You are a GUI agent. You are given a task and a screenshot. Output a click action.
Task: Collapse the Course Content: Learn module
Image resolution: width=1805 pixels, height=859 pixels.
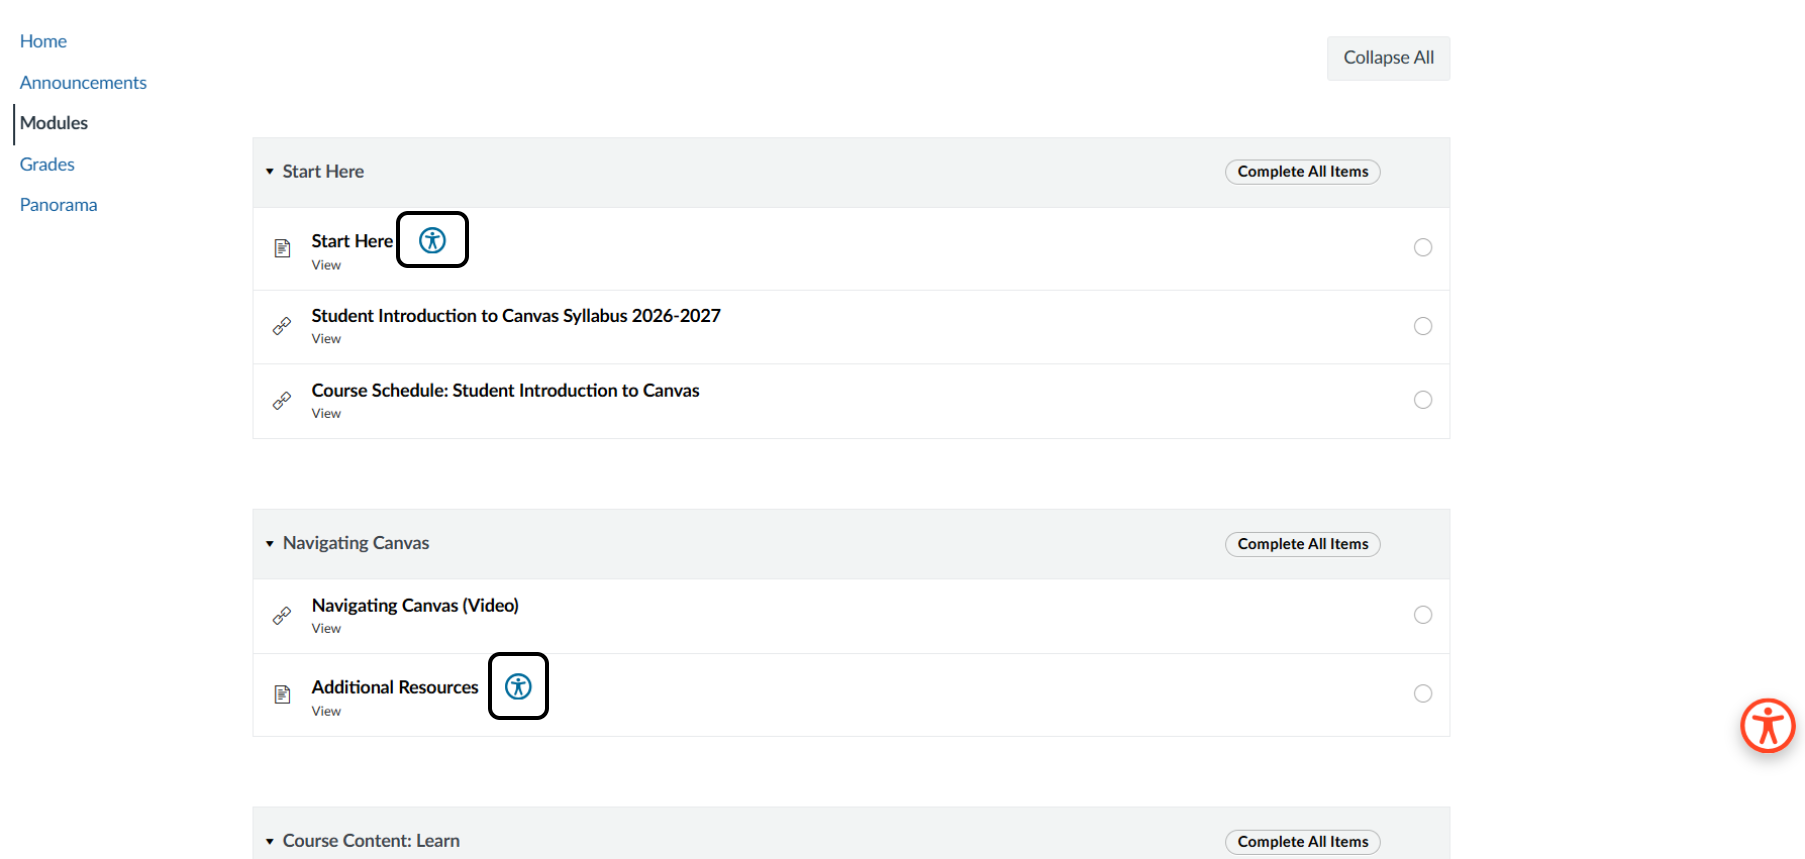[270, 842]
